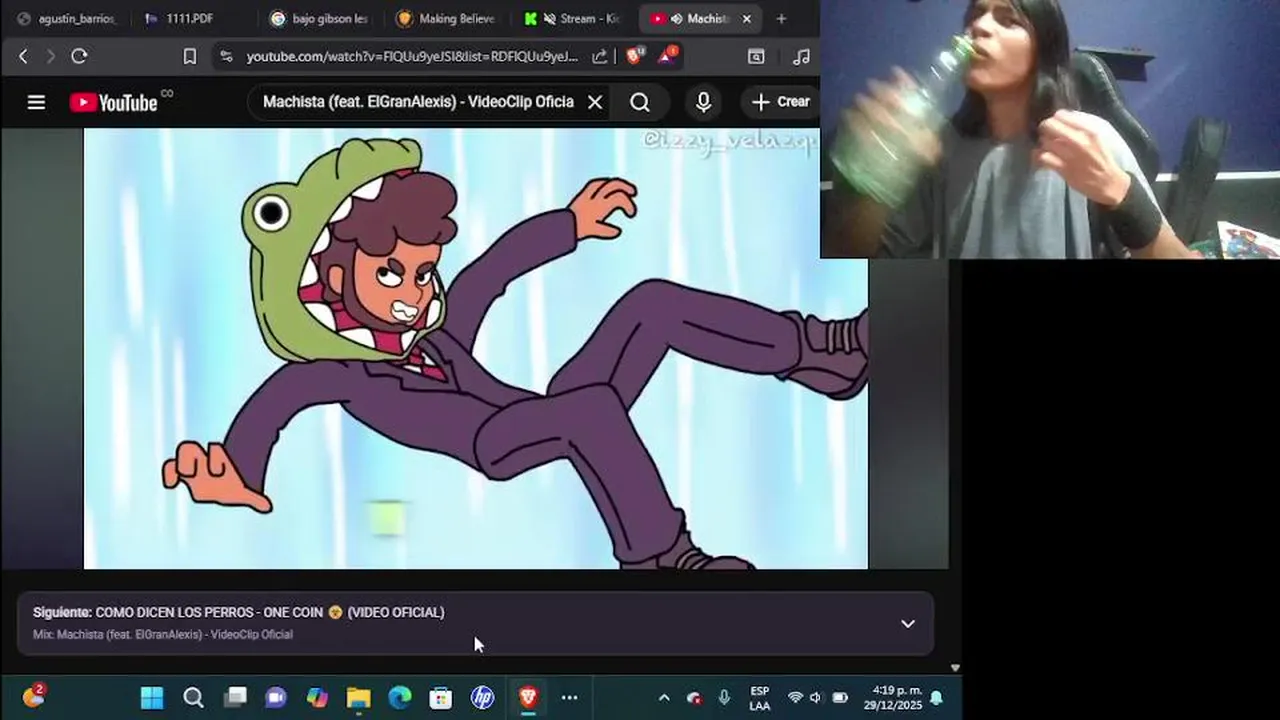The height and width of the screenshot is (720, 1280).
Task: Show more taskbar apps via three dots
Action: [x=569, y=697]
